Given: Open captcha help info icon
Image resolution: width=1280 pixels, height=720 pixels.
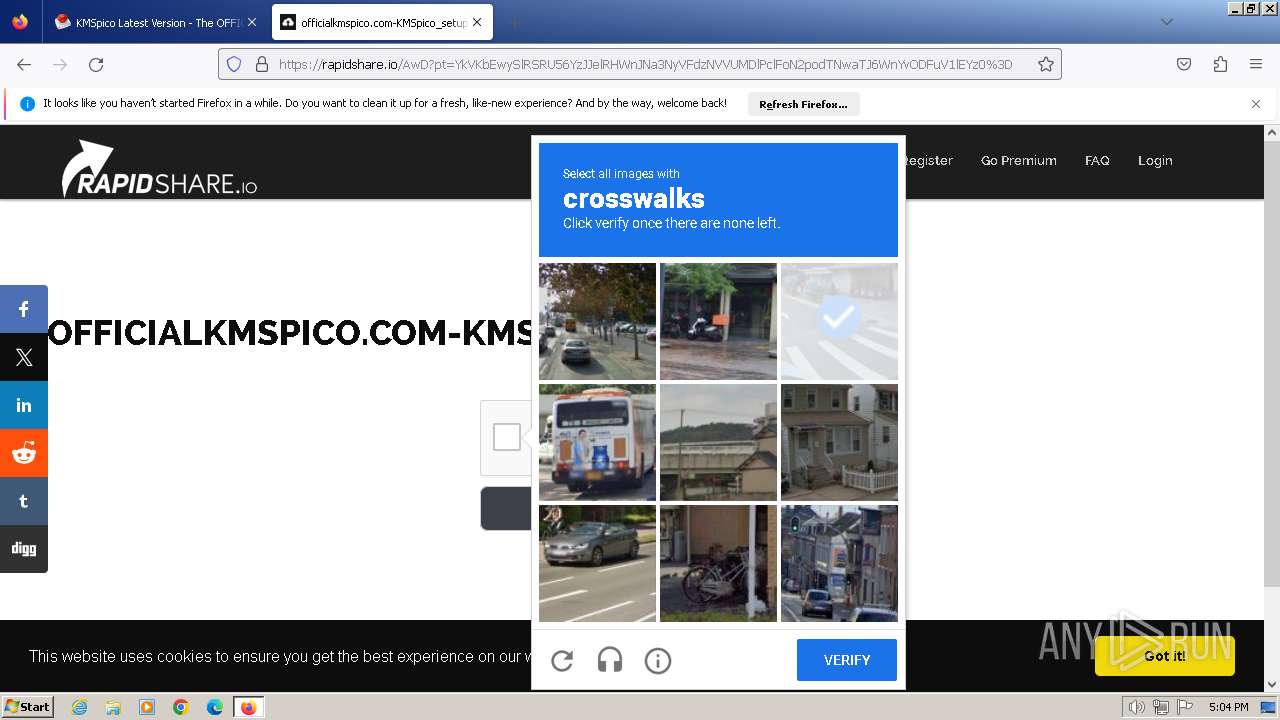Looking at the screenshot, I should coord(658,660).
